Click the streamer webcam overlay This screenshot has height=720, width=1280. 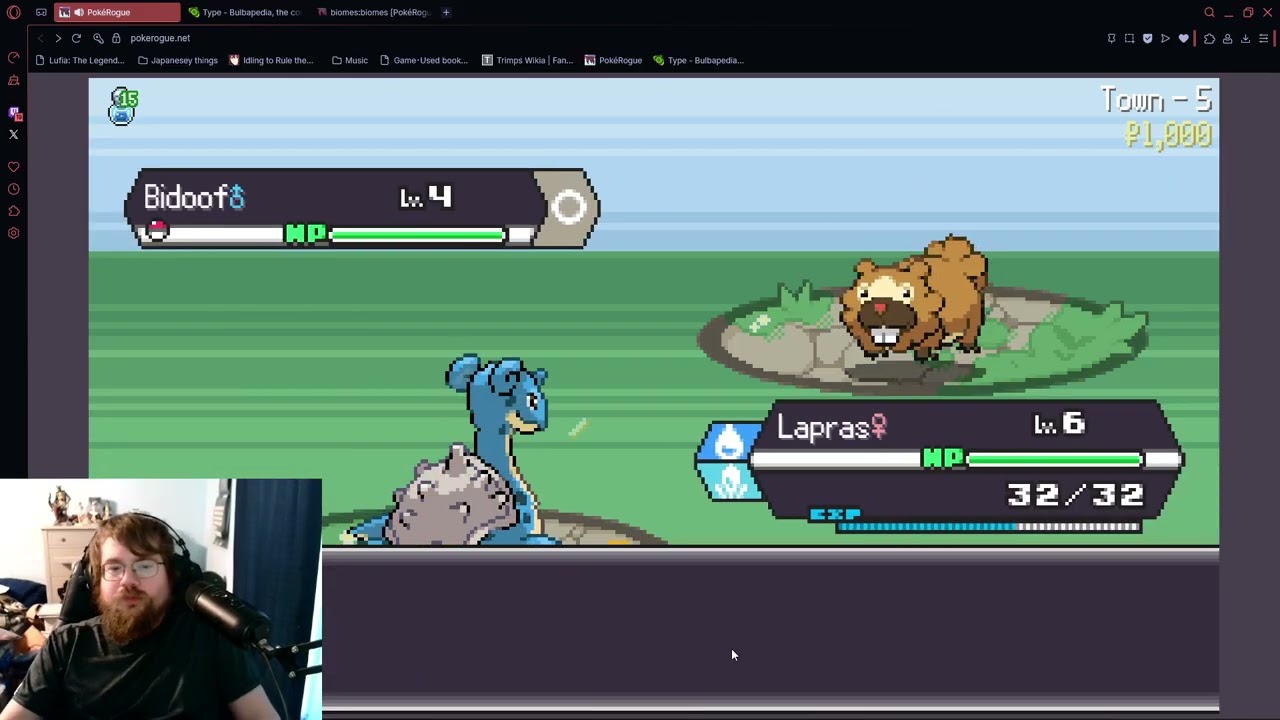tap(161, 599)
